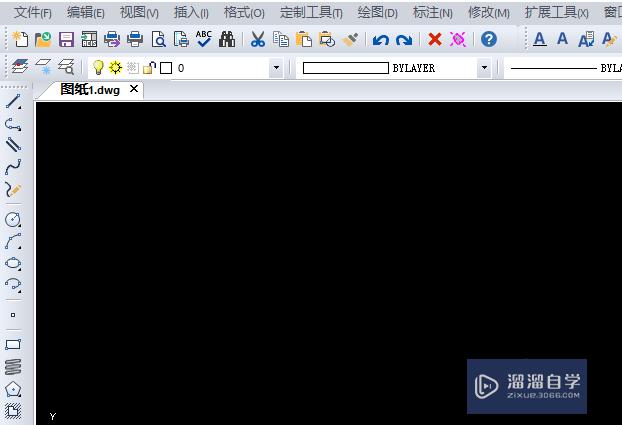Screen dimensions: 622x425
Task: Click the Print preview magnifier page icon
Action: tap(159, 39)
